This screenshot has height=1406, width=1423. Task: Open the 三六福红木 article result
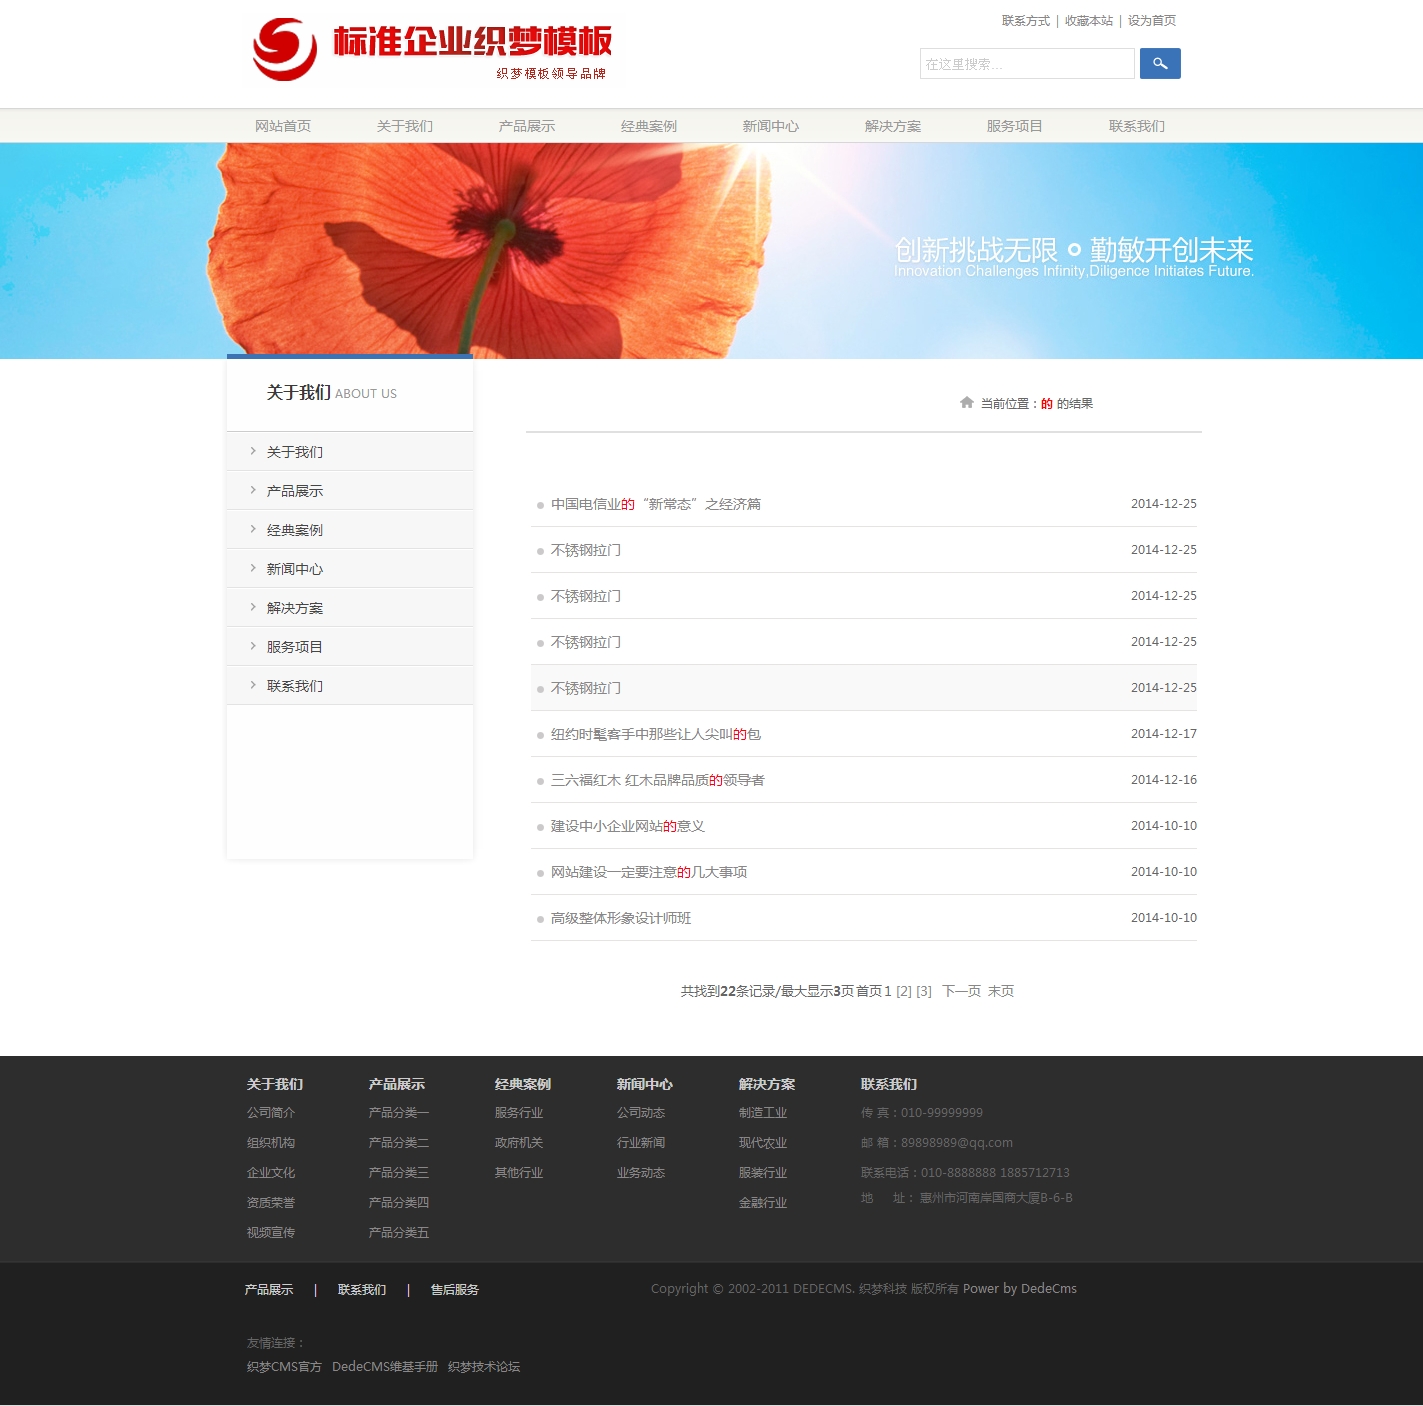tap(657, 780)
